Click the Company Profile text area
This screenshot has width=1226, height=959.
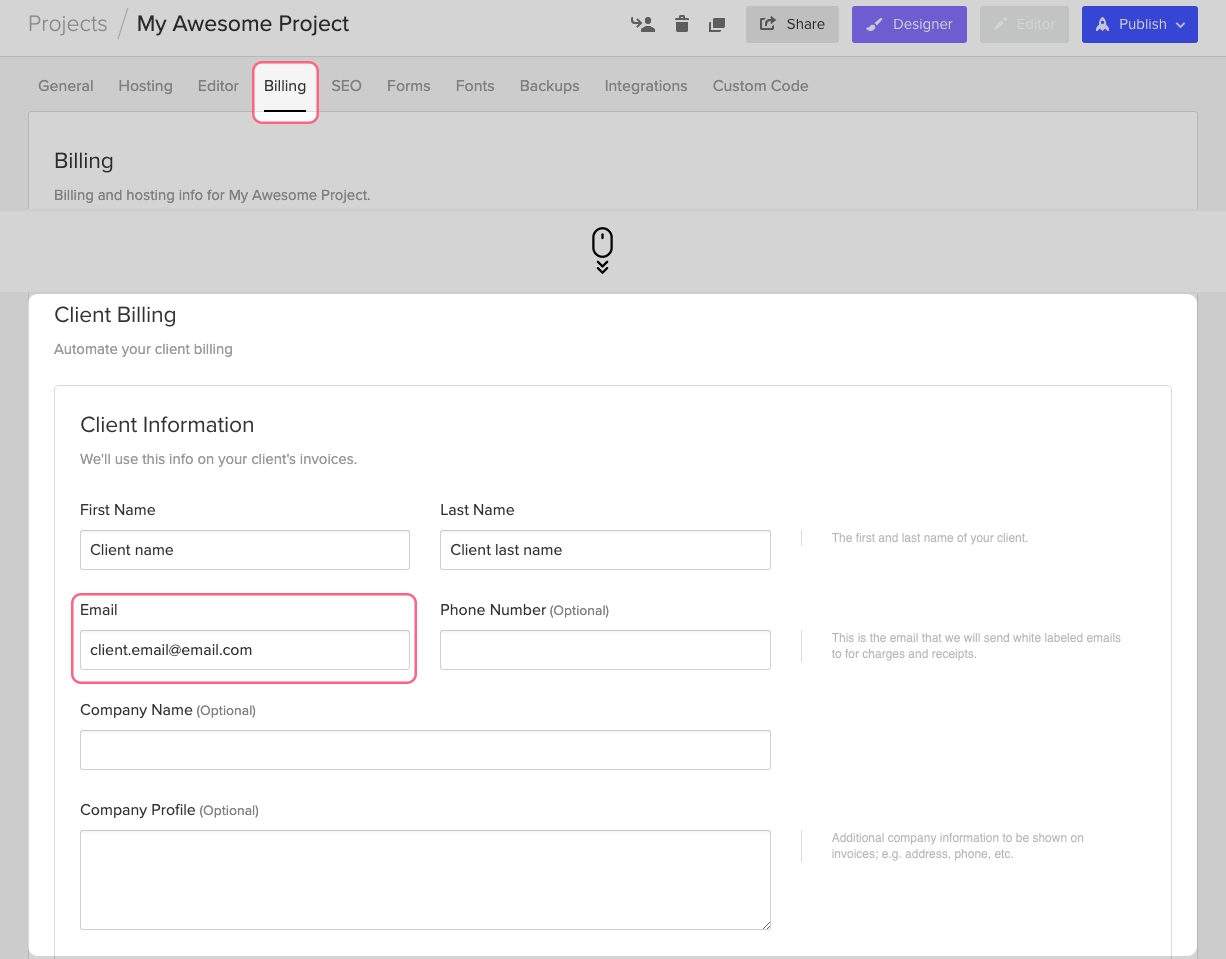tap(425, 880)
